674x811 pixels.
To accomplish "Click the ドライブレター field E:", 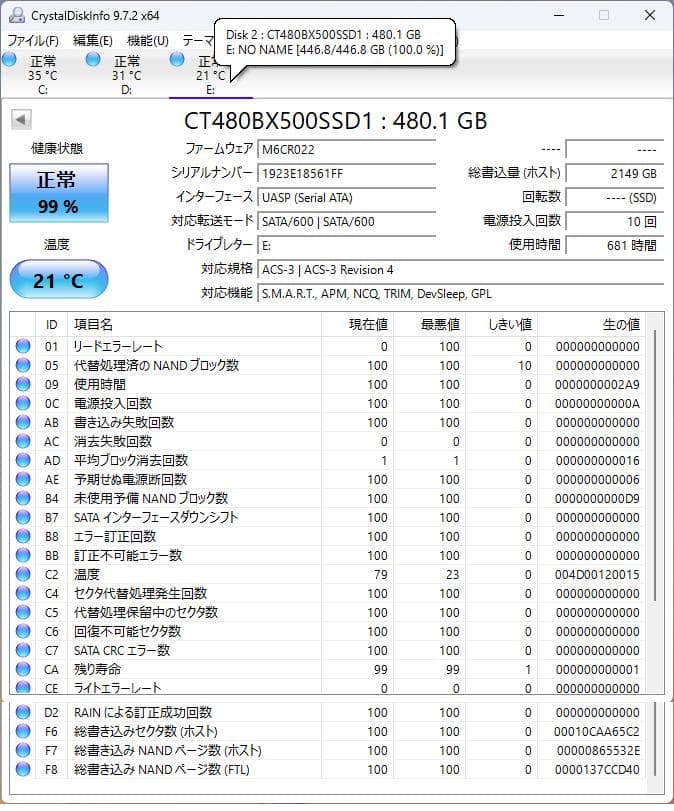I will pyautogui.click(x=347, y=246).
